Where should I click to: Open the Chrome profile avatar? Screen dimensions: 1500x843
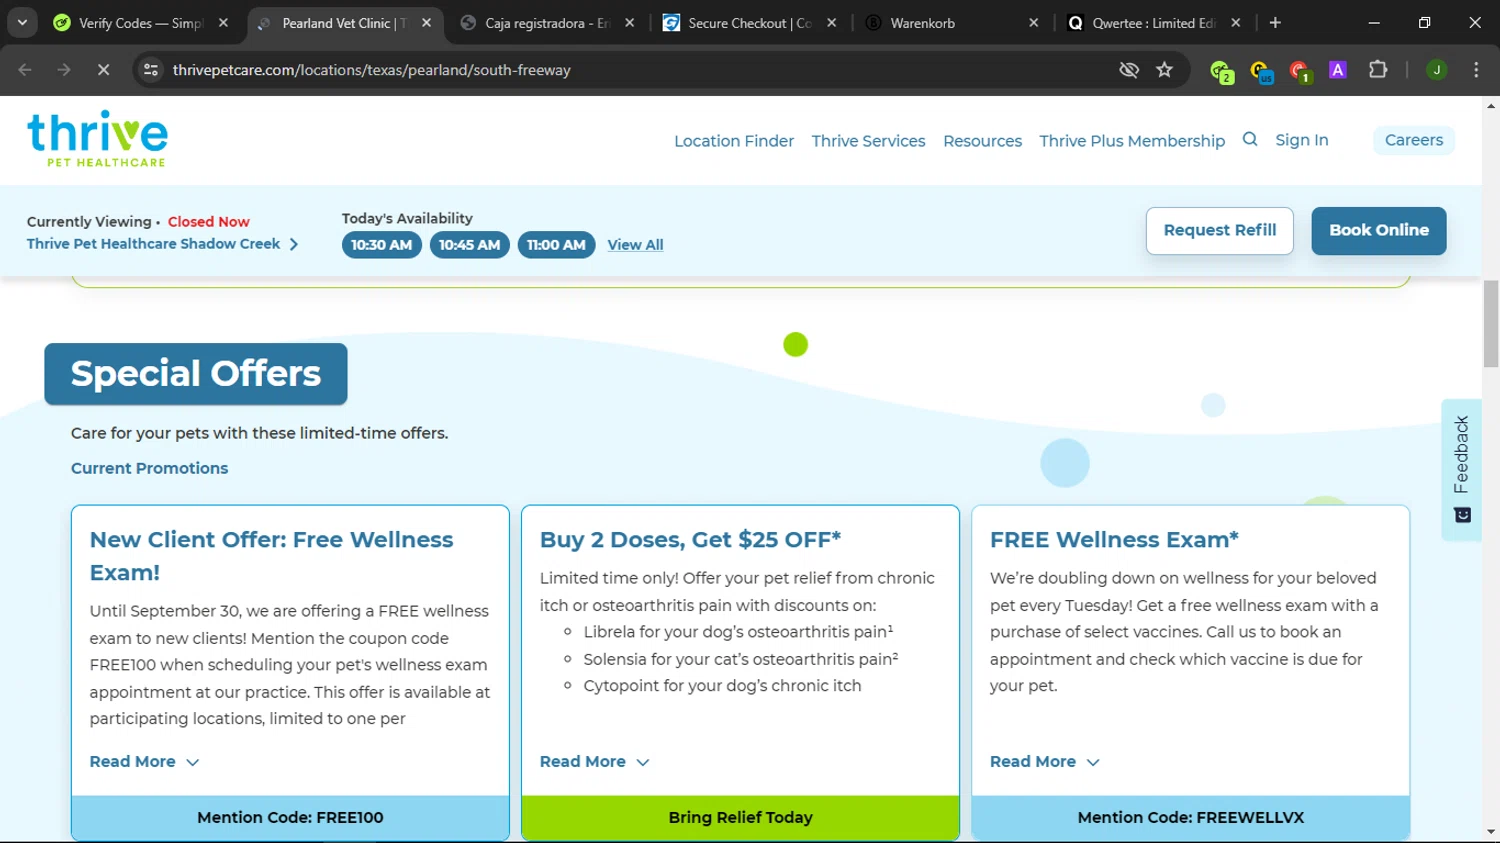[1437, 70]
